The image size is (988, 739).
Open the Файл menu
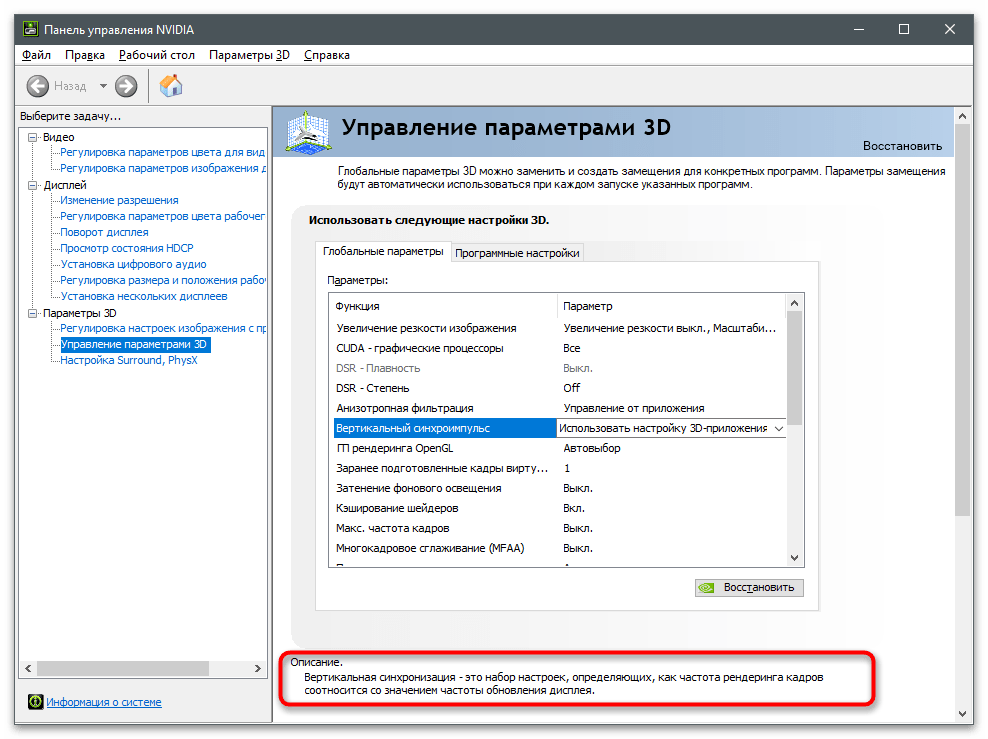(x=36, y=55)
